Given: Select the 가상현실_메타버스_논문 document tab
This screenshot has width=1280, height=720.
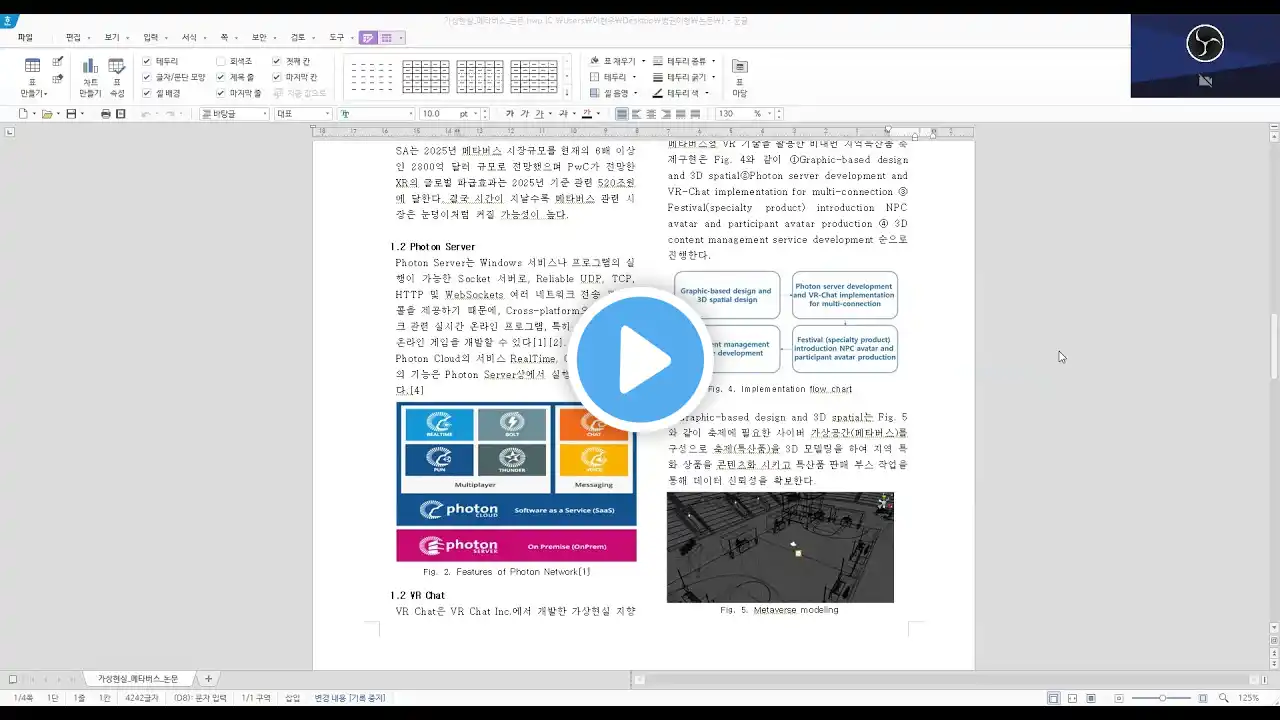Looking at the screenshot, I should [138, 679].
